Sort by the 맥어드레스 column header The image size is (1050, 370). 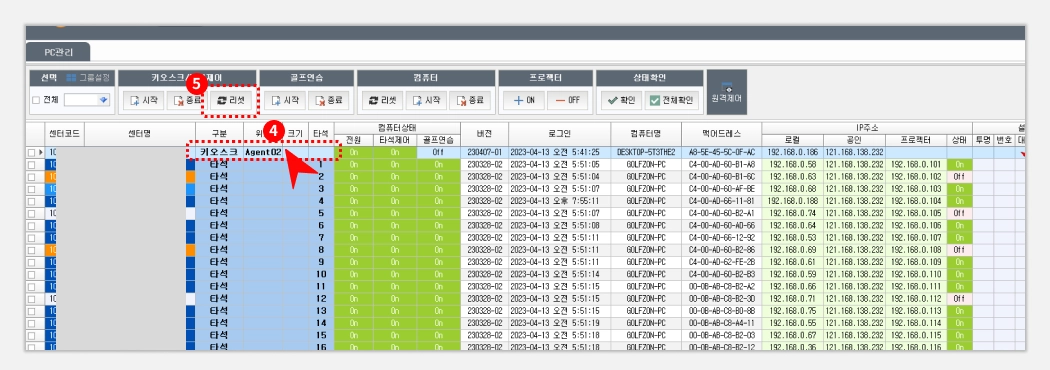tap(721, 134)
